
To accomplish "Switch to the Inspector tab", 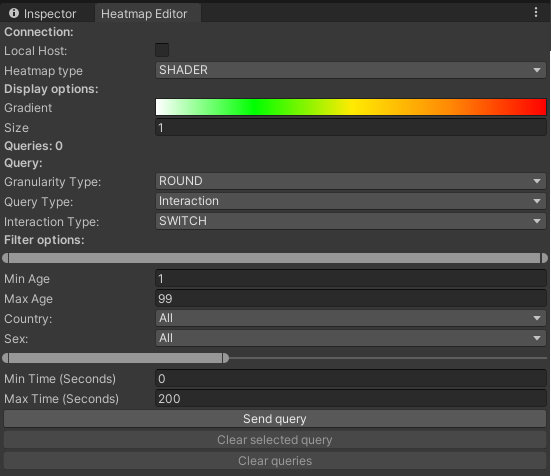I will (x=43, y=14).
